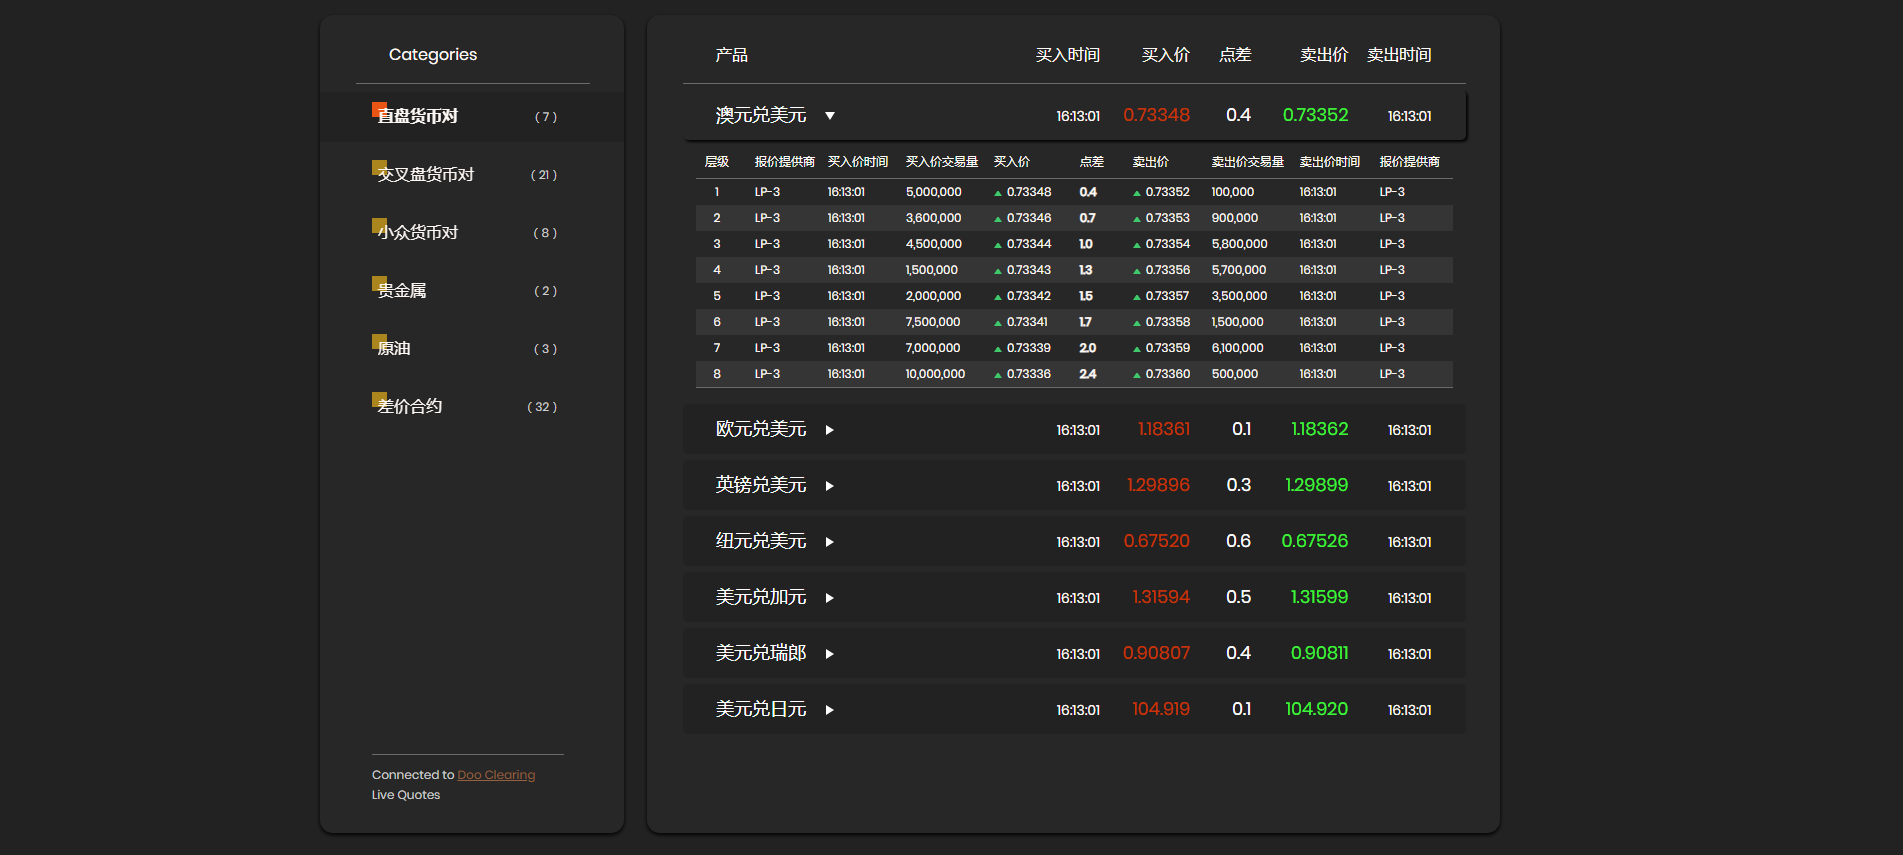1903x855 pixels.
Task: Collapse the 澳元兑美元 depth table
Action: point(830,116)
